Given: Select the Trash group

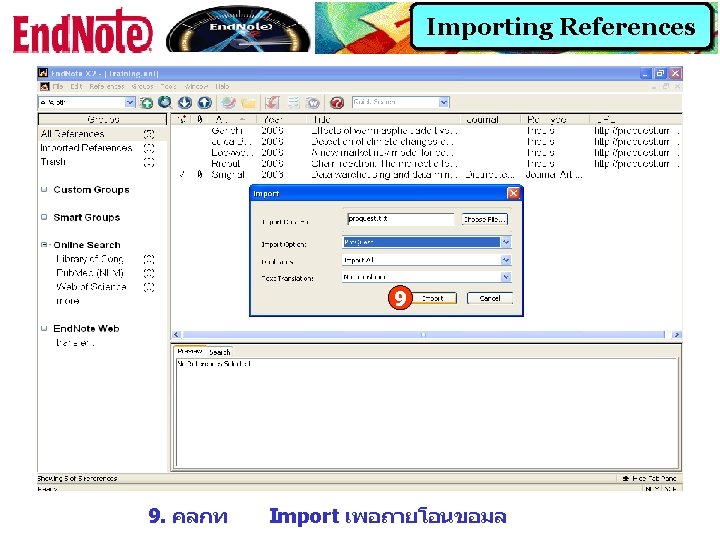Looking at the screenshot, I should coord(102,162).
